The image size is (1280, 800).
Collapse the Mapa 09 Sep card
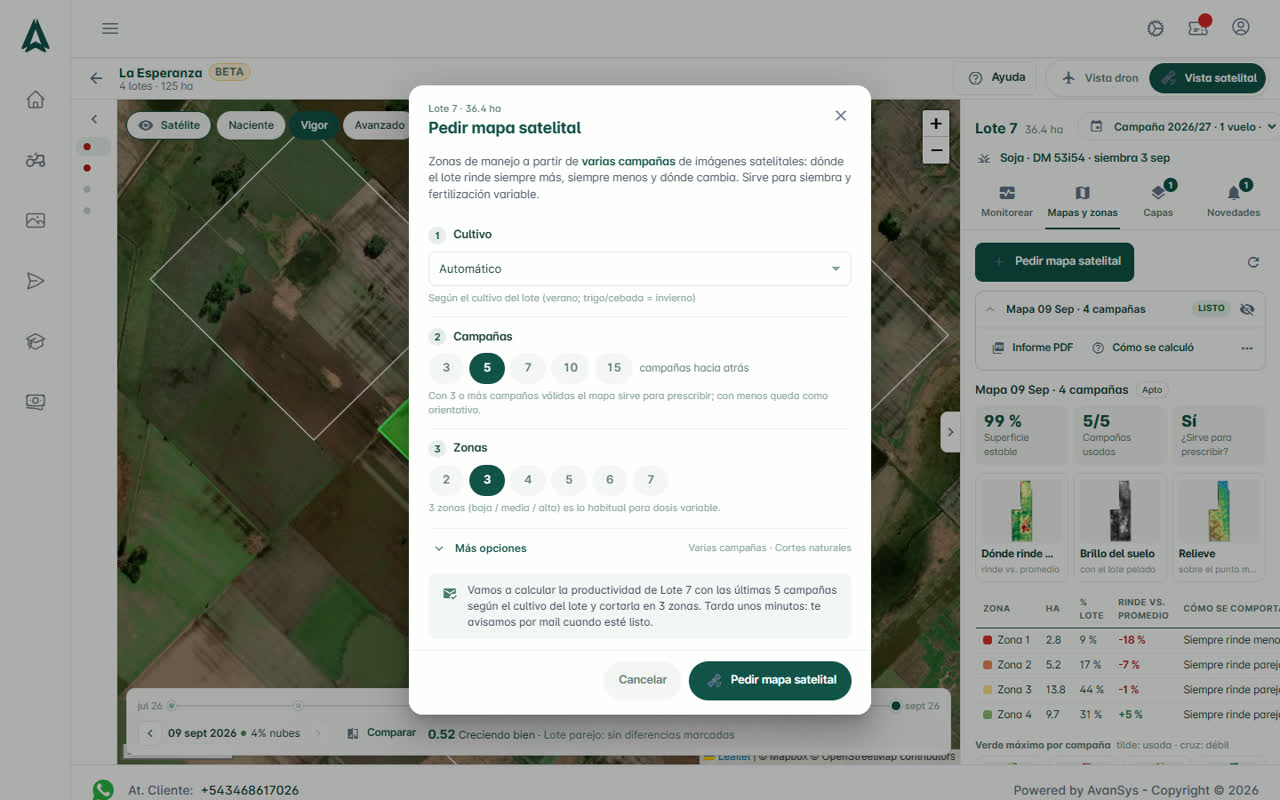point(991,309)
